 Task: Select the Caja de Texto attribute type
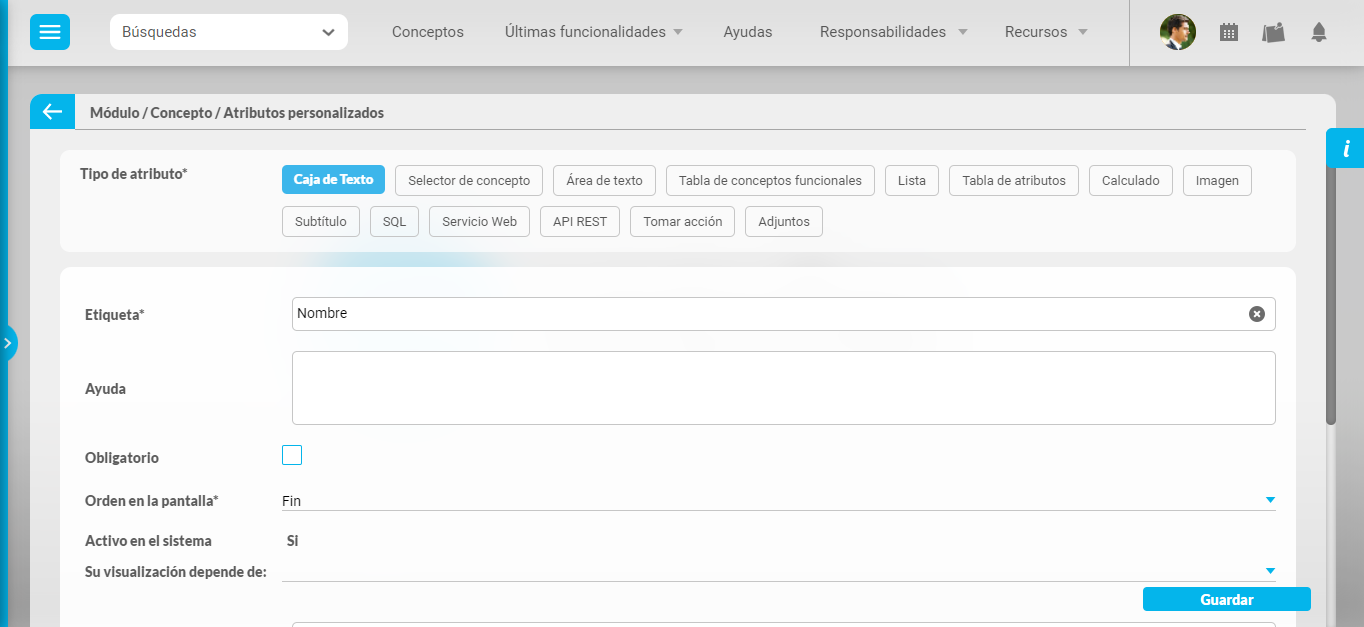[333, 180]
